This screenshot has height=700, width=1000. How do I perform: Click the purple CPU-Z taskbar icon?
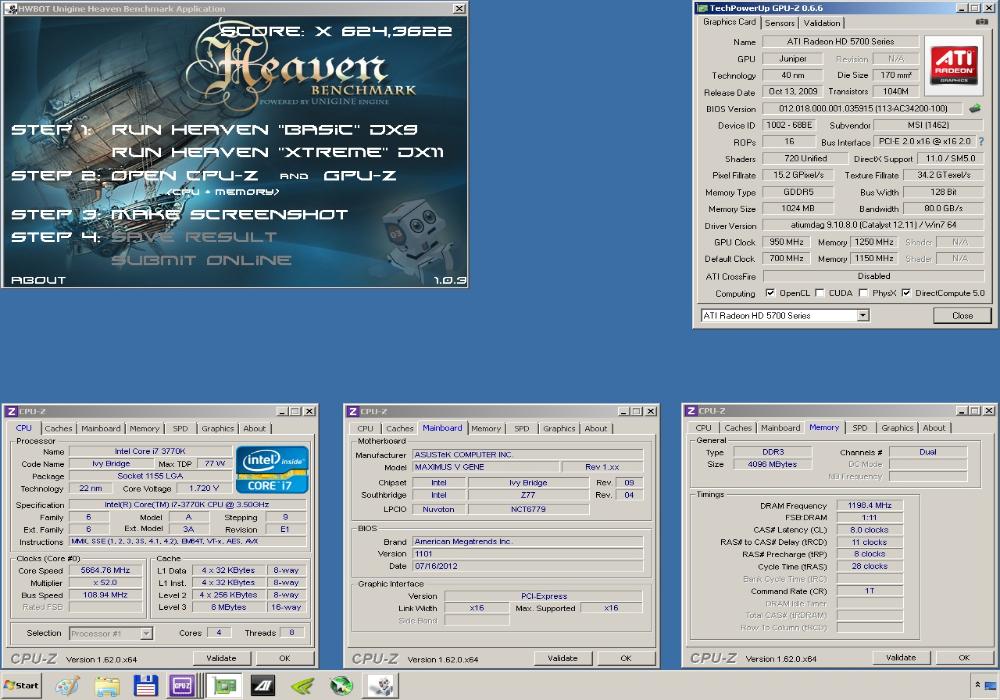(182, 686)
